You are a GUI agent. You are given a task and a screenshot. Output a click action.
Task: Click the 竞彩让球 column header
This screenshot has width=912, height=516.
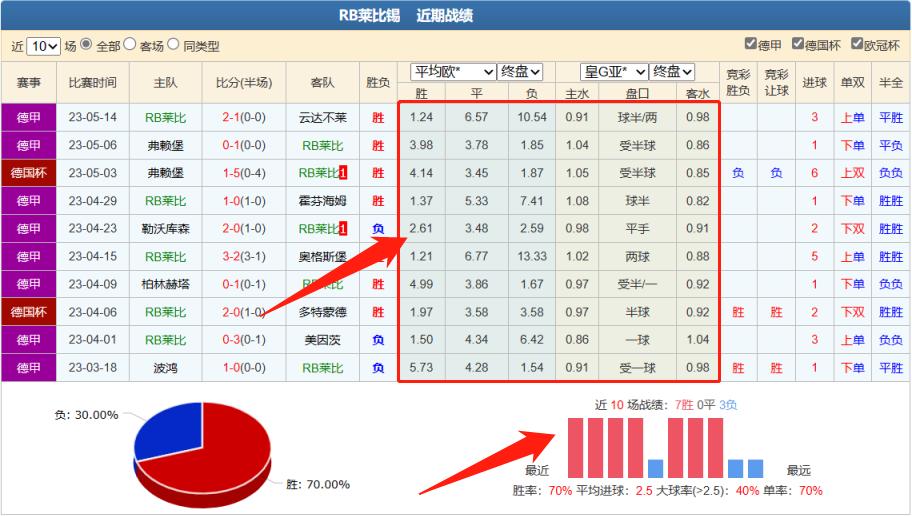coord(776,83)
